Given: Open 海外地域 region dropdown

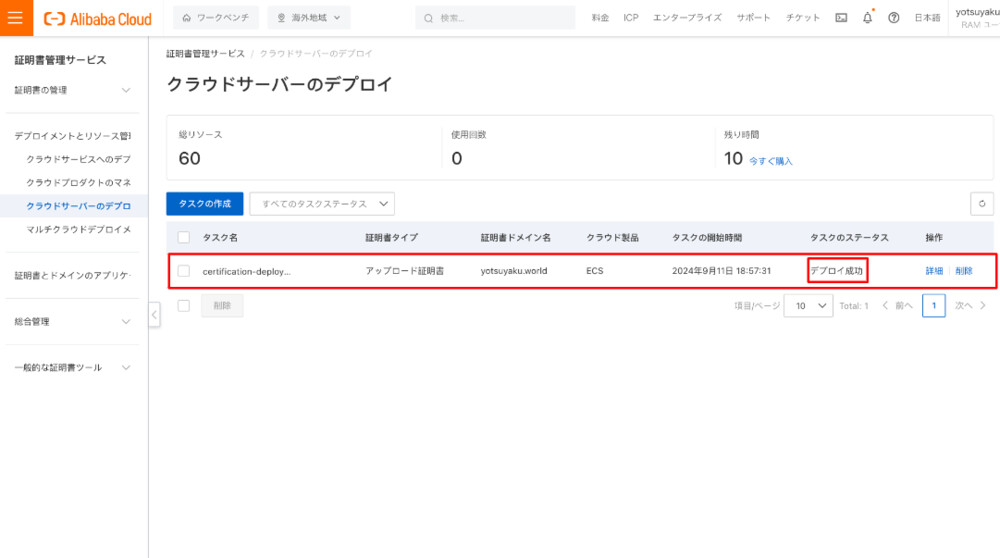Looking at the screenshot, I should coord(309,18).
